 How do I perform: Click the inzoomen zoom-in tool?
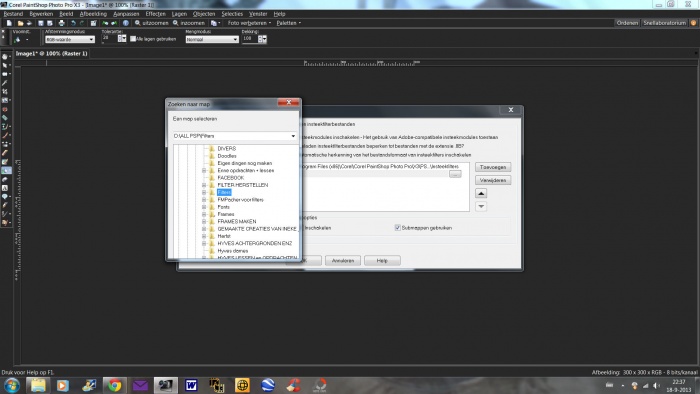coord(189,23)
